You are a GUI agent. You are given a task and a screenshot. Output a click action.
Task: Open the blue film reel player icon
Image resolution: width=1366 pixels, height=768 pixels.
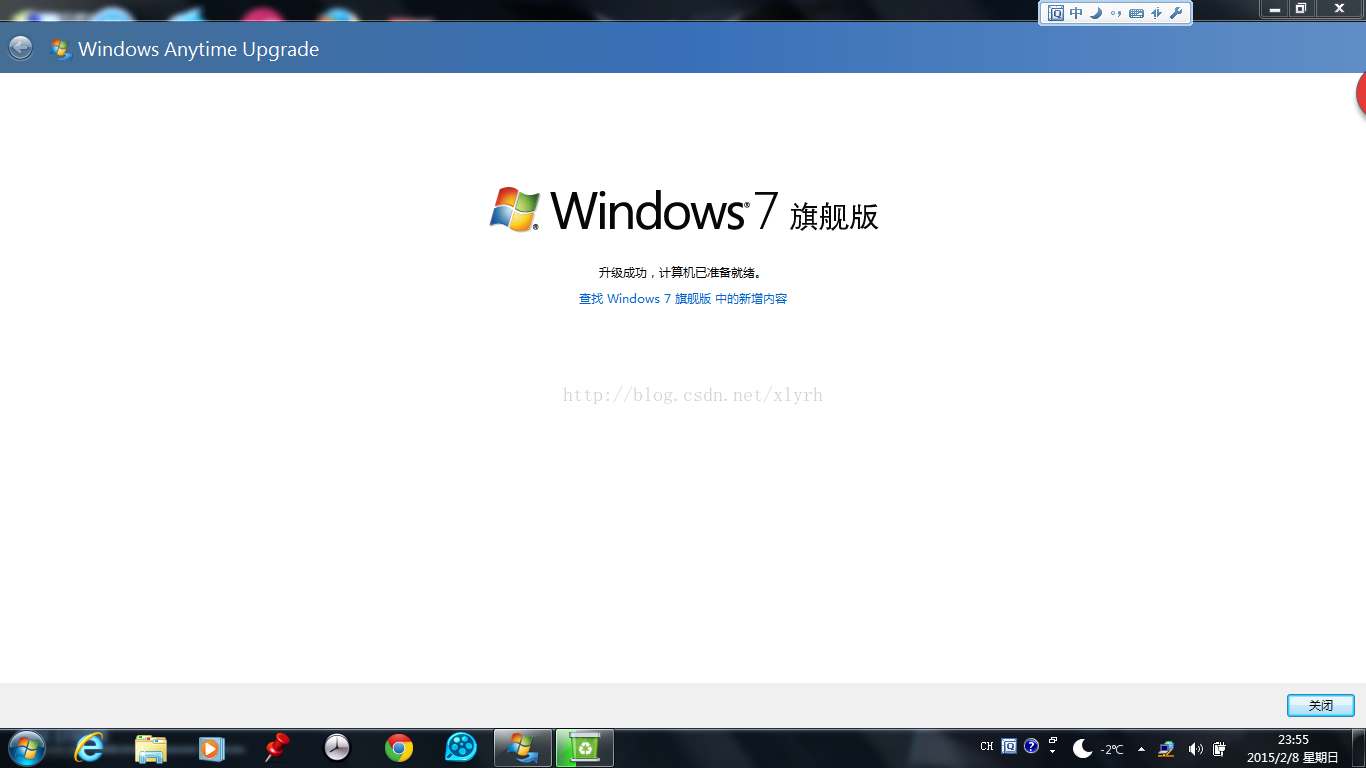(461, 747)
